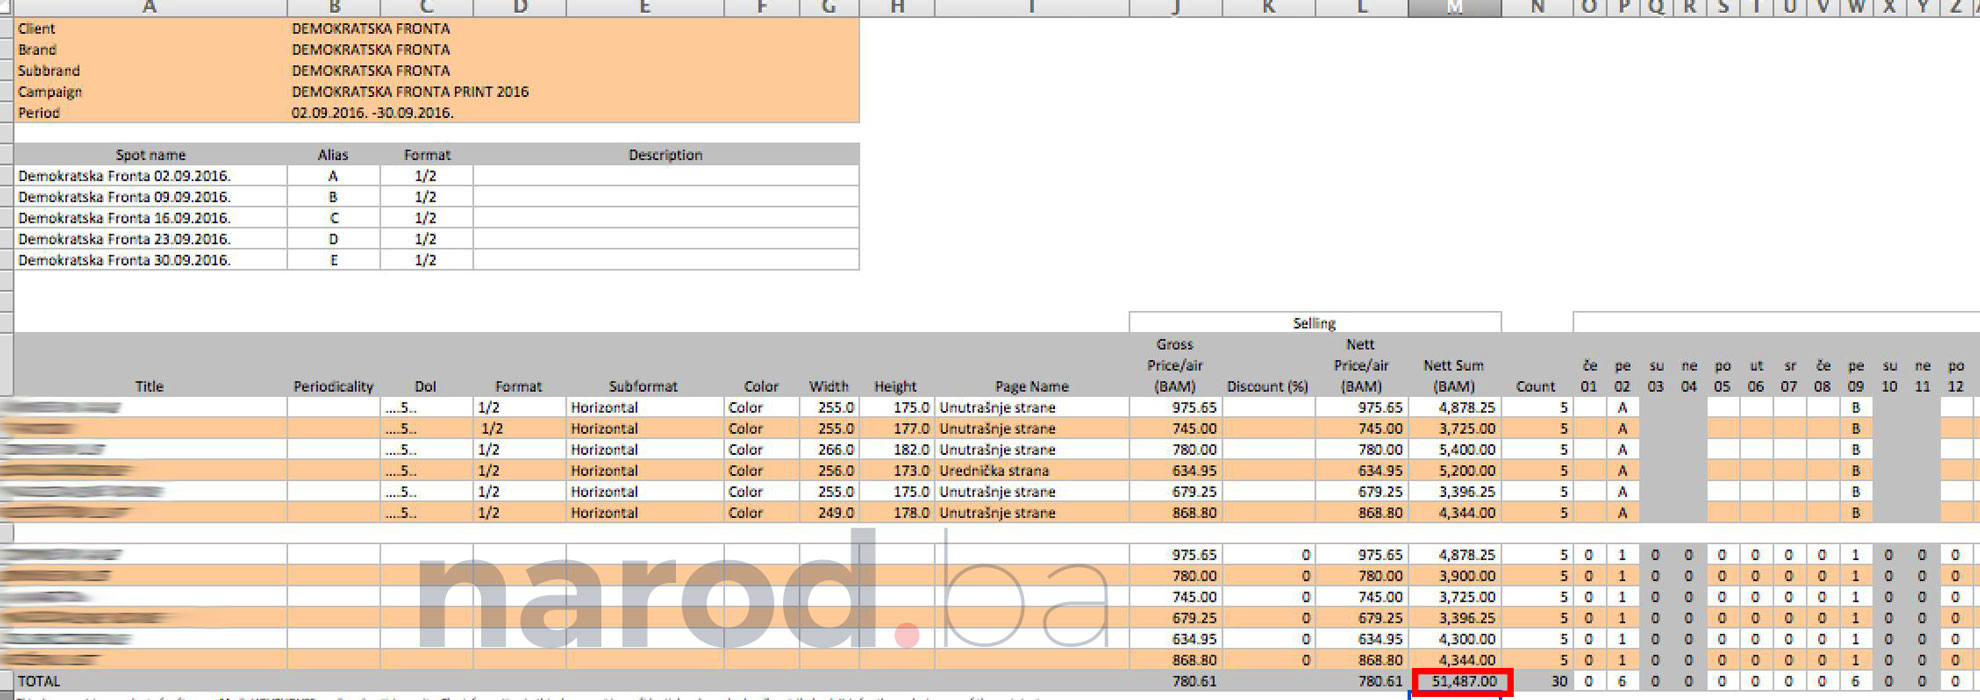Click the 'Nett Price/air (BAM)' heading
The width and height of the screenshot is (1980, 700).
pos(1360,365)
